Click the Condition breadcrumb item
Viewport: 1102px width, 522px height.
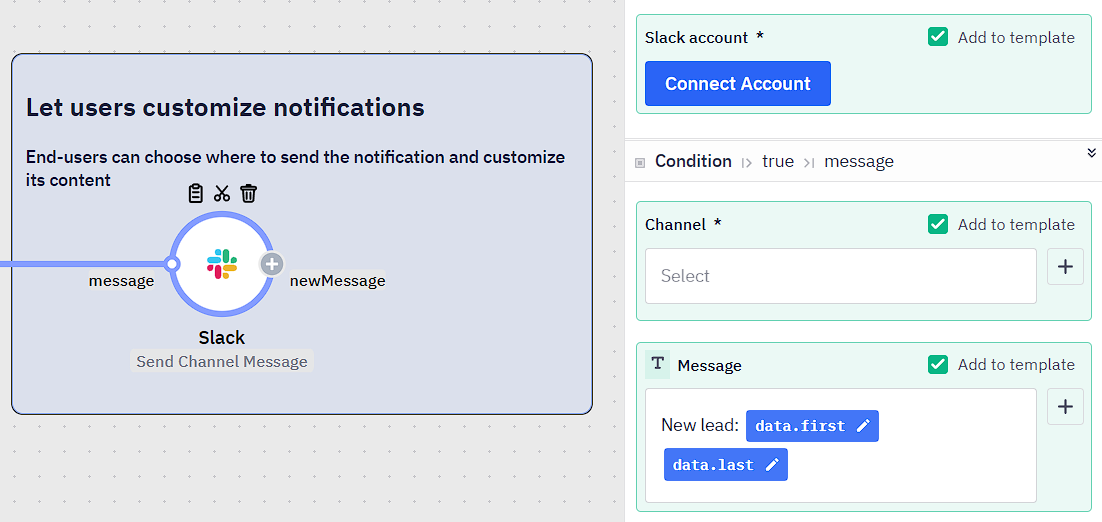pos(693,161)
